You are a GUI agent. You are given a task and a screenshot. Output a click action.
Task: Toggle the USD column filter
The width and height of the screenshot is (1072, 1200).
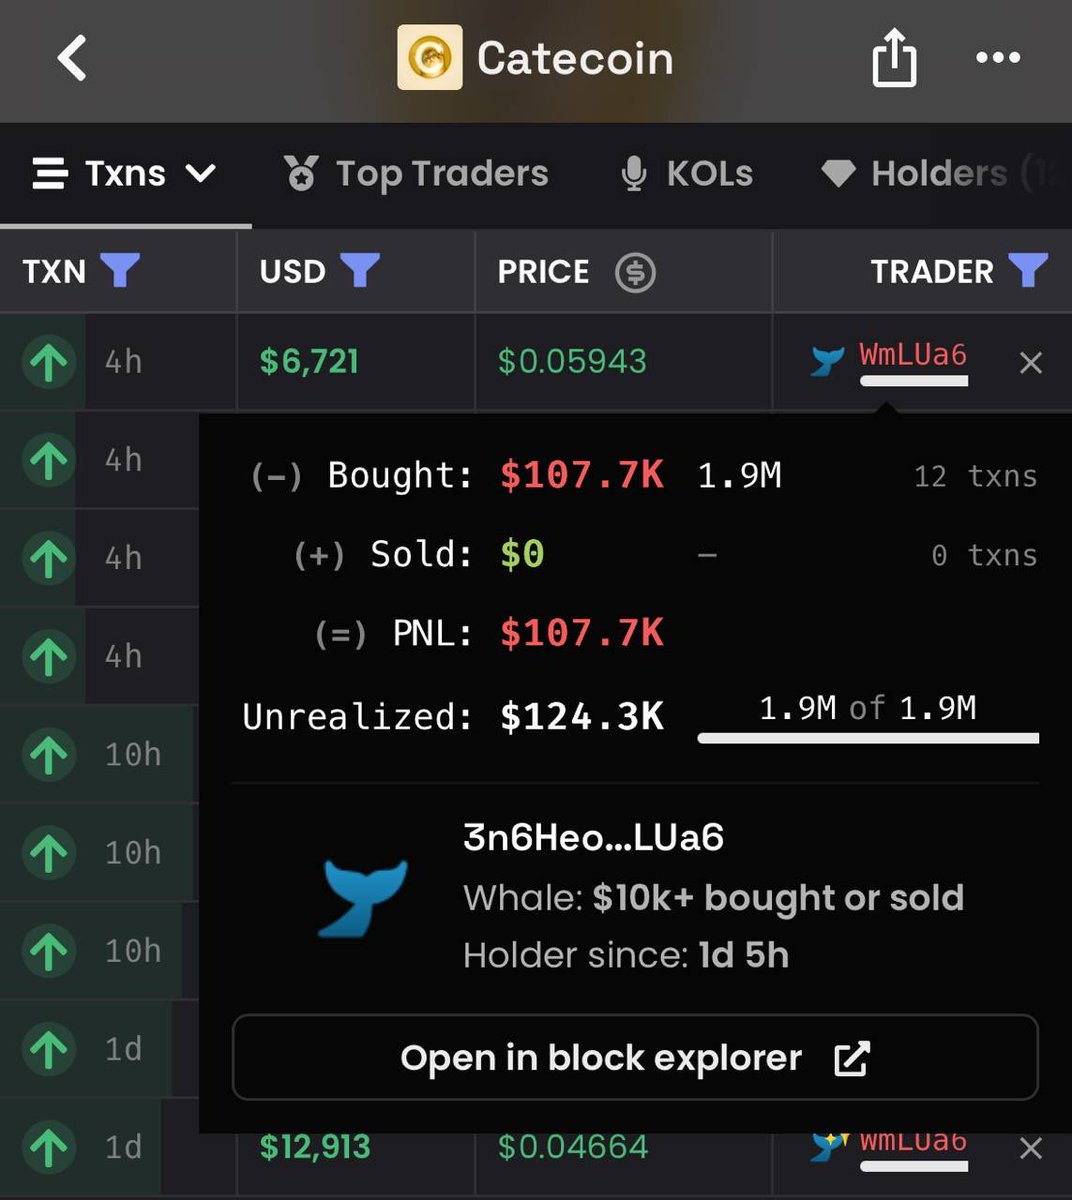click(360, 271)
